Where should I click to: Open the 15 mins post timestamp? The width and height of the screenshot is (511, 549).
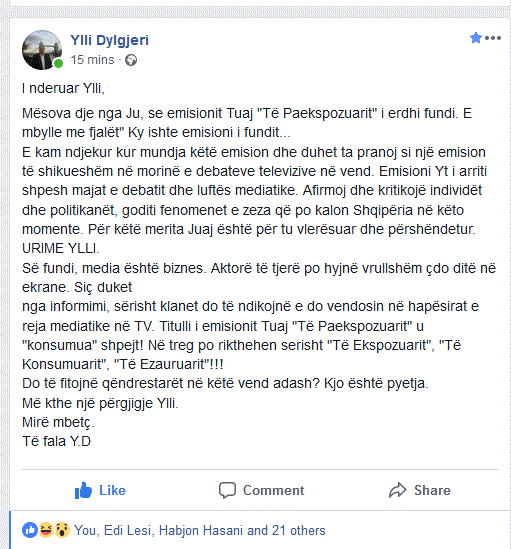[x=92, y=60]
